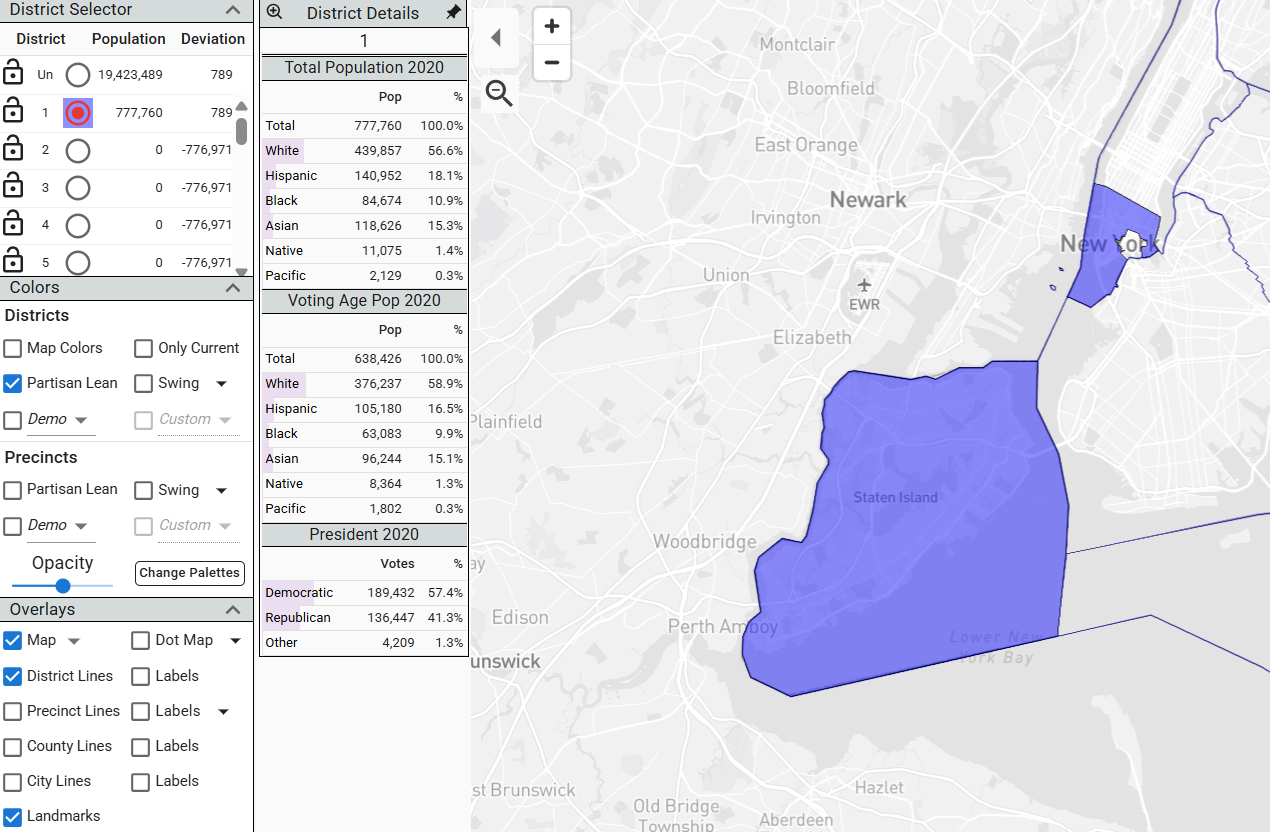Collapse side panel with left arrow
The height and width of the screenshot is (832, 1270).
(495, 38)
